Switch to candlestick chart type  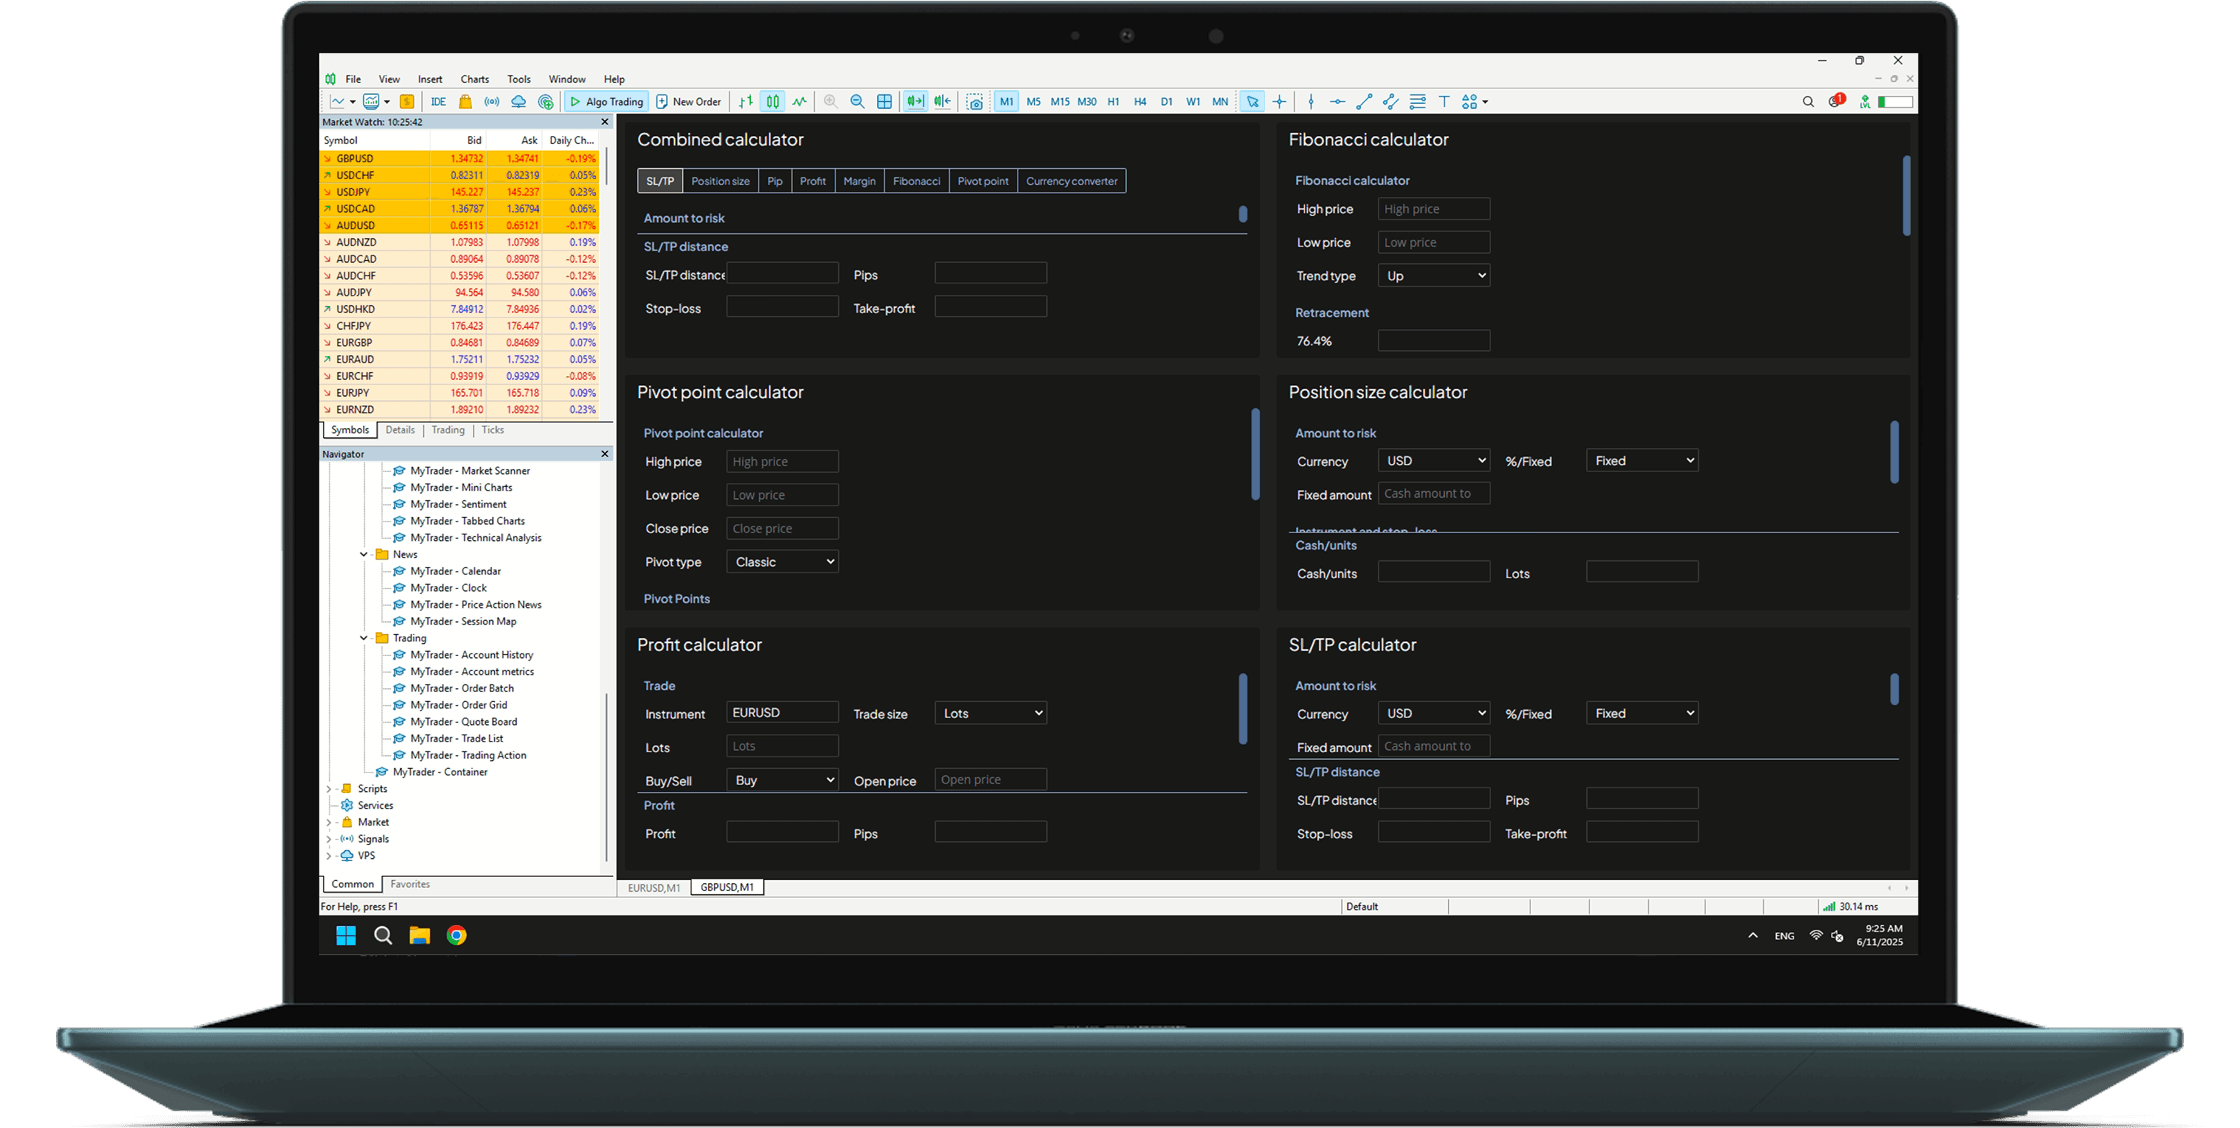(773, 102)
